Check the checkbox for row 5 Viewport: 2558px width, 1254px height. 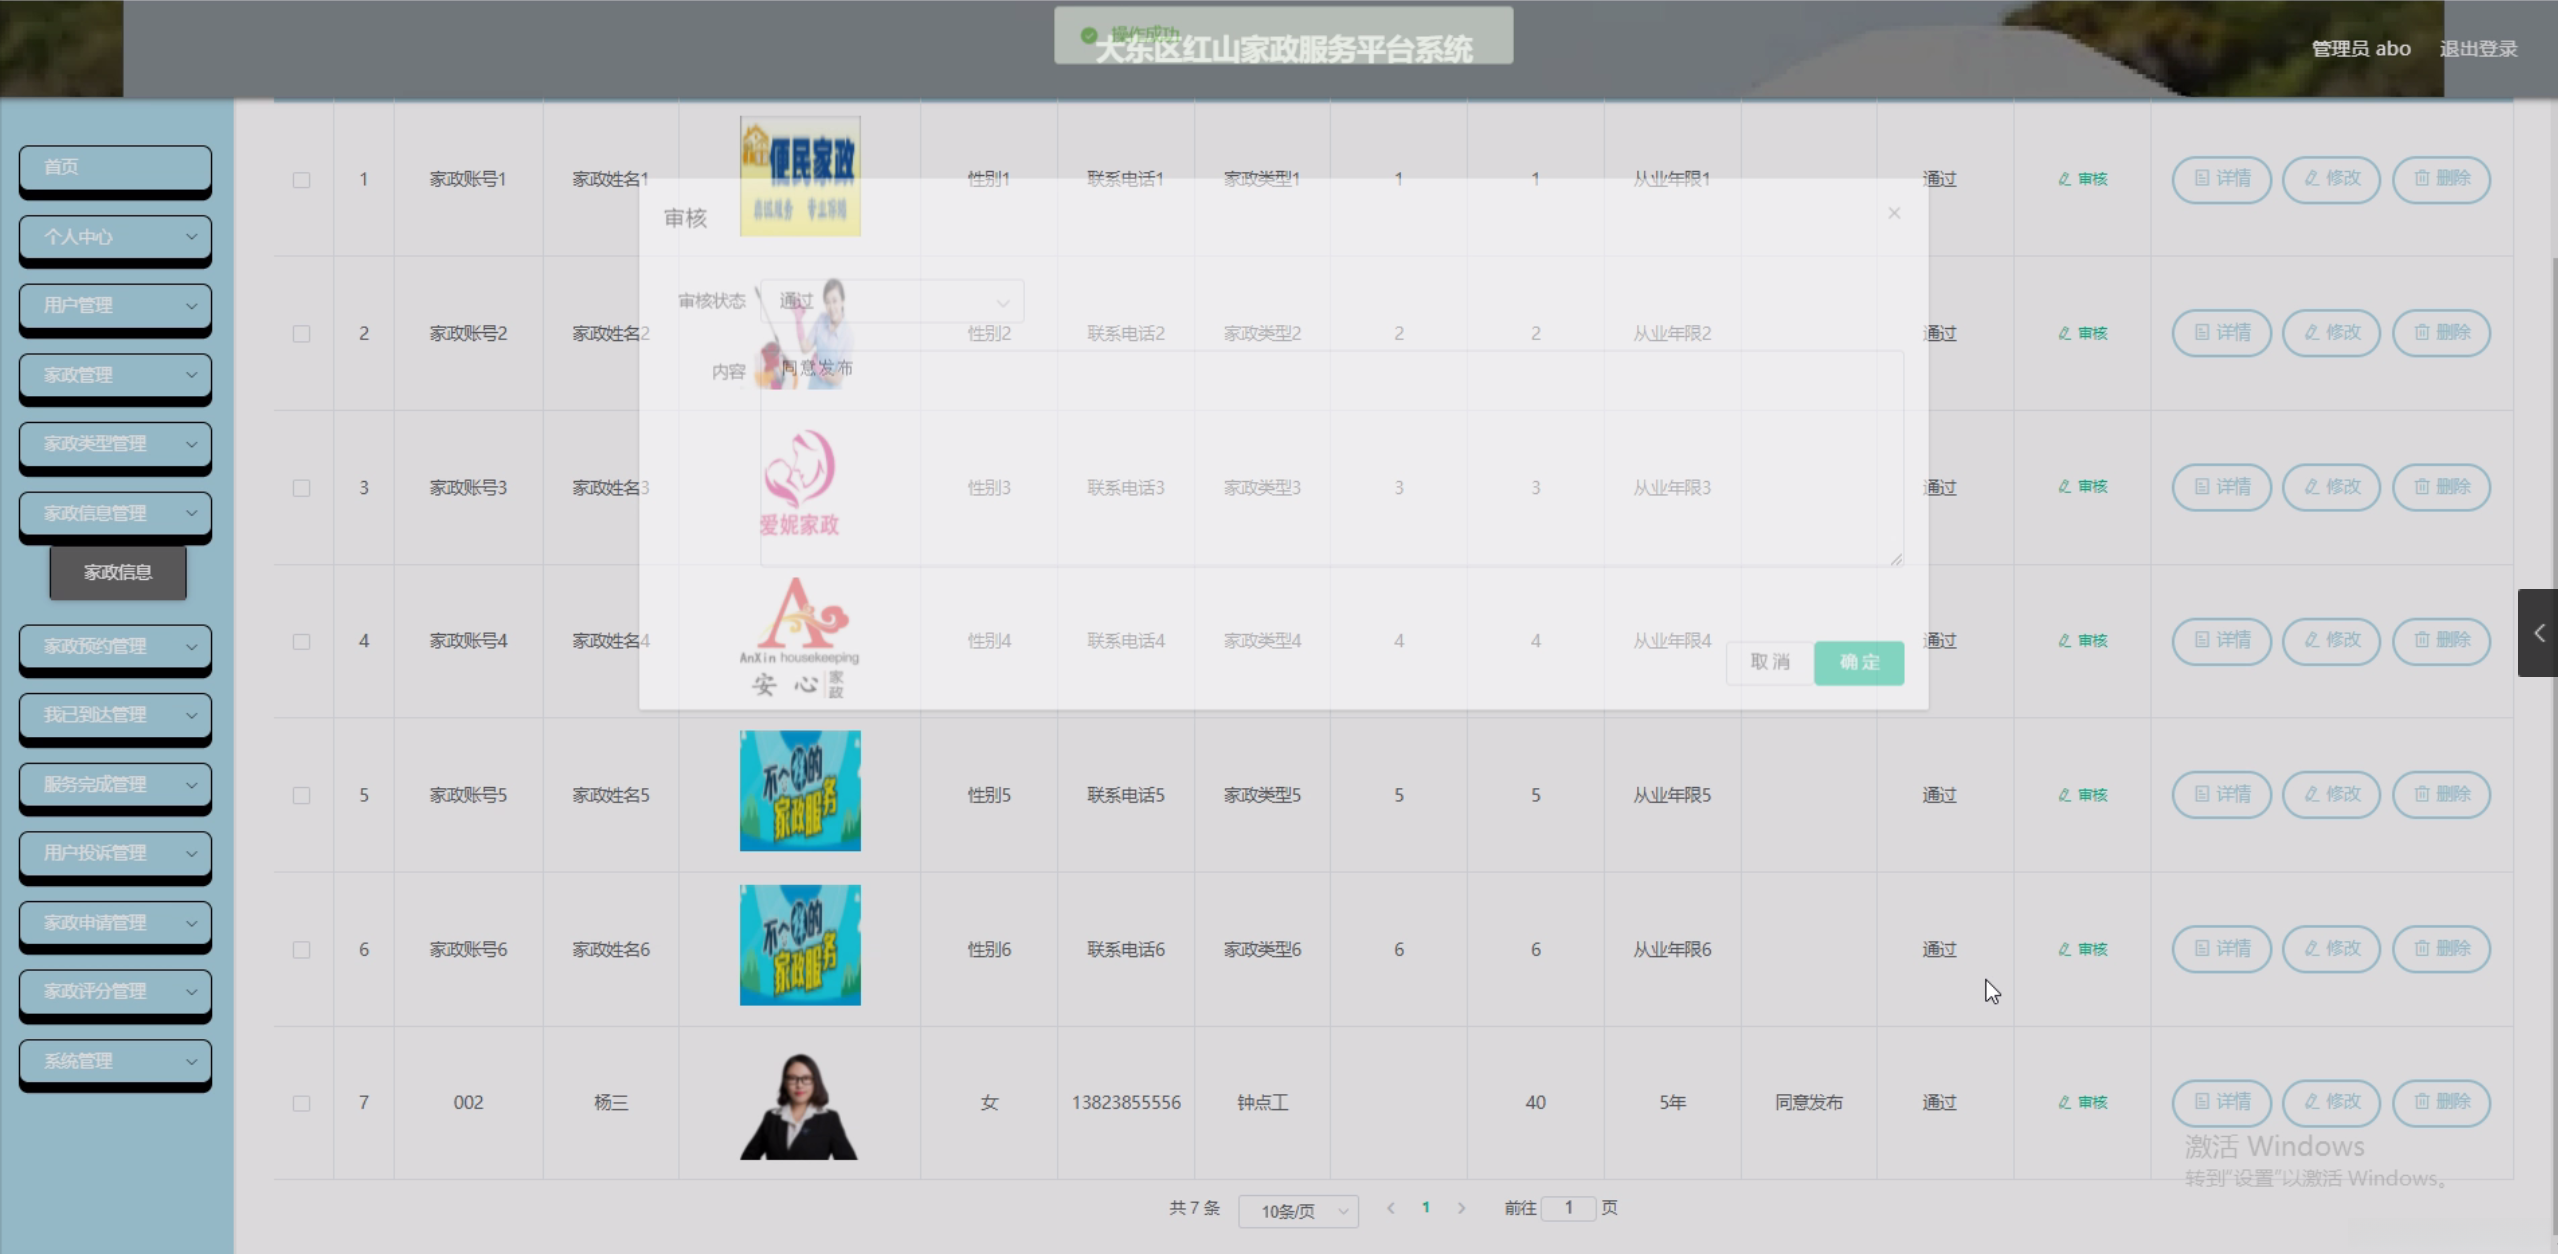click(301, 795)
